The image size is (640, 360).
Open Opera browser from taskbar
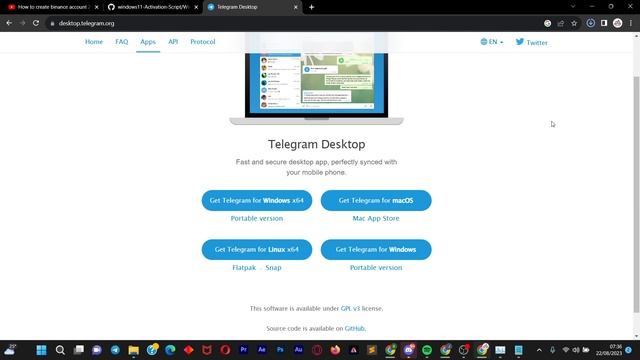click(x=225, y=350)
